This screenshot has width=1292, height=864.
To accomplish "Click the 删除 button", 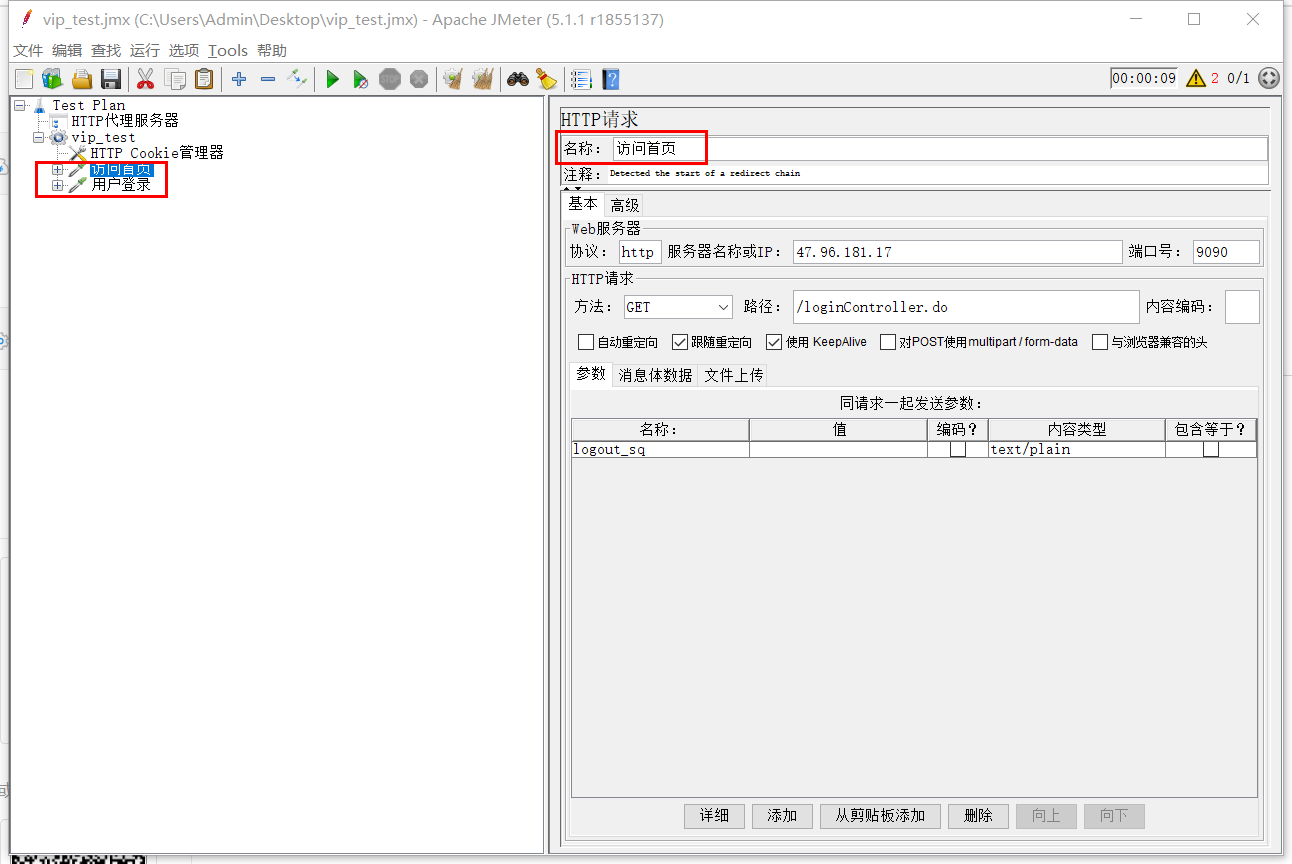I will click(x=978, y=816).
